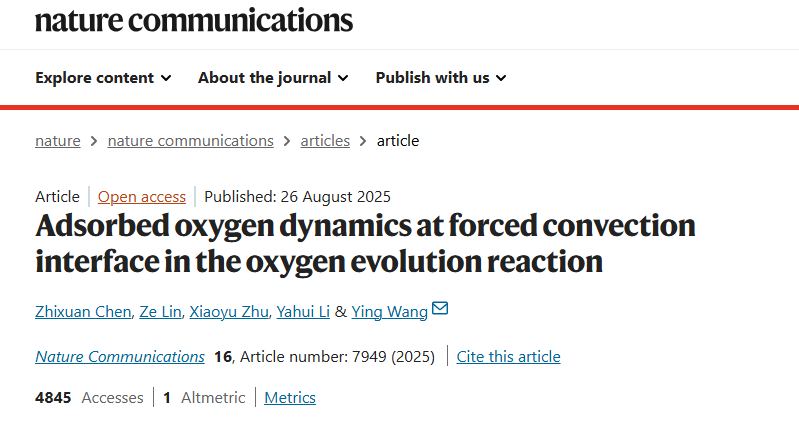
Task: Open the nature communications breadcrumb link
Action: pos(190,141)
